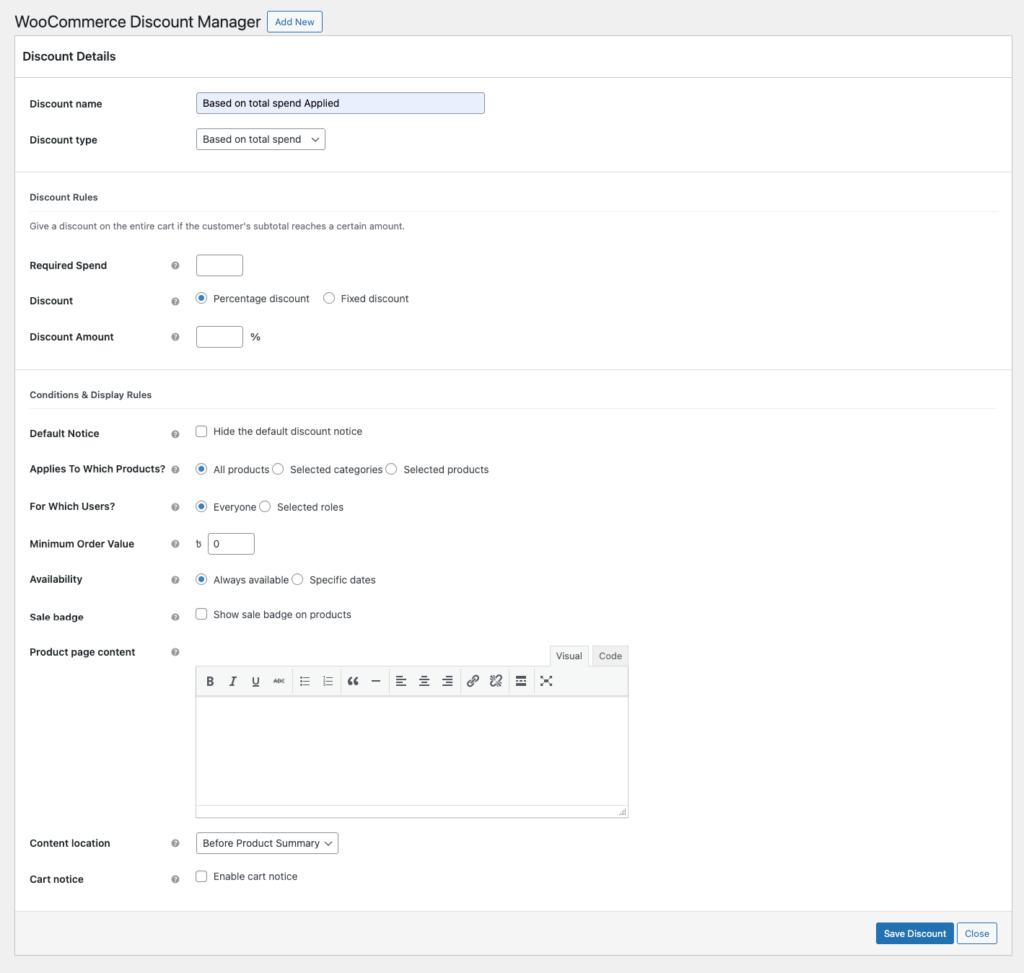Switch editor to Visual tab
The height and width of the screenshot is (973, 1024).
click(569, 656)
